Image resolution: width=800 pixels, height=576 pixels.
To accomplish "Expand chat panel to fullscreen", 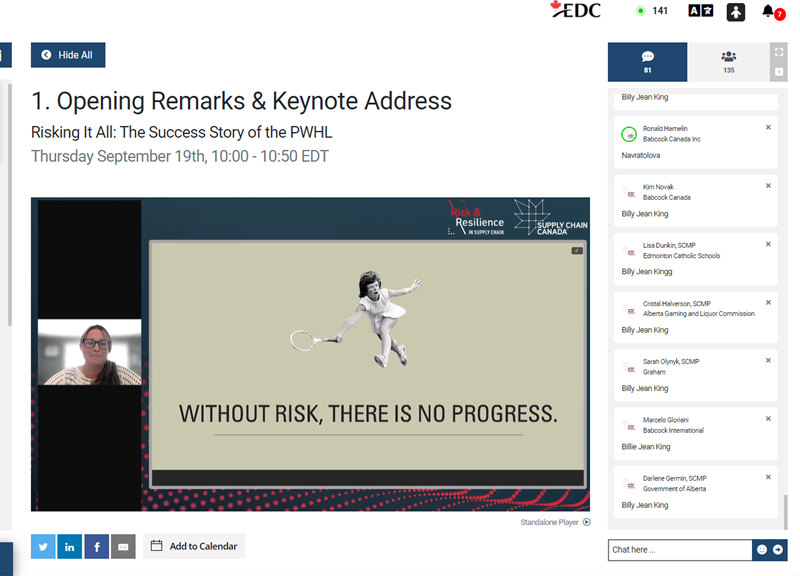I will [x=779, y=52].
